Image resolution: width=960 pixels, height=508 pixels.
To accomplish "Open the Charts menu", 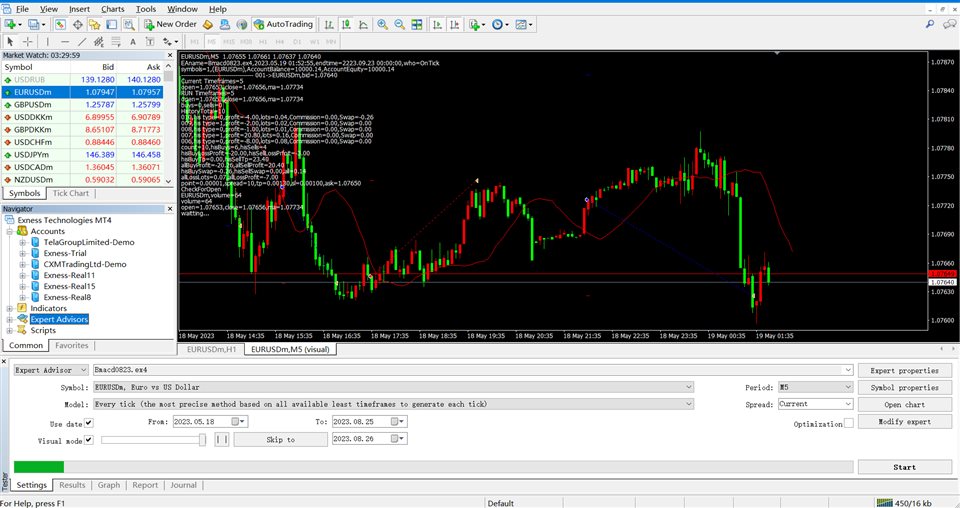I will [113, 9].
